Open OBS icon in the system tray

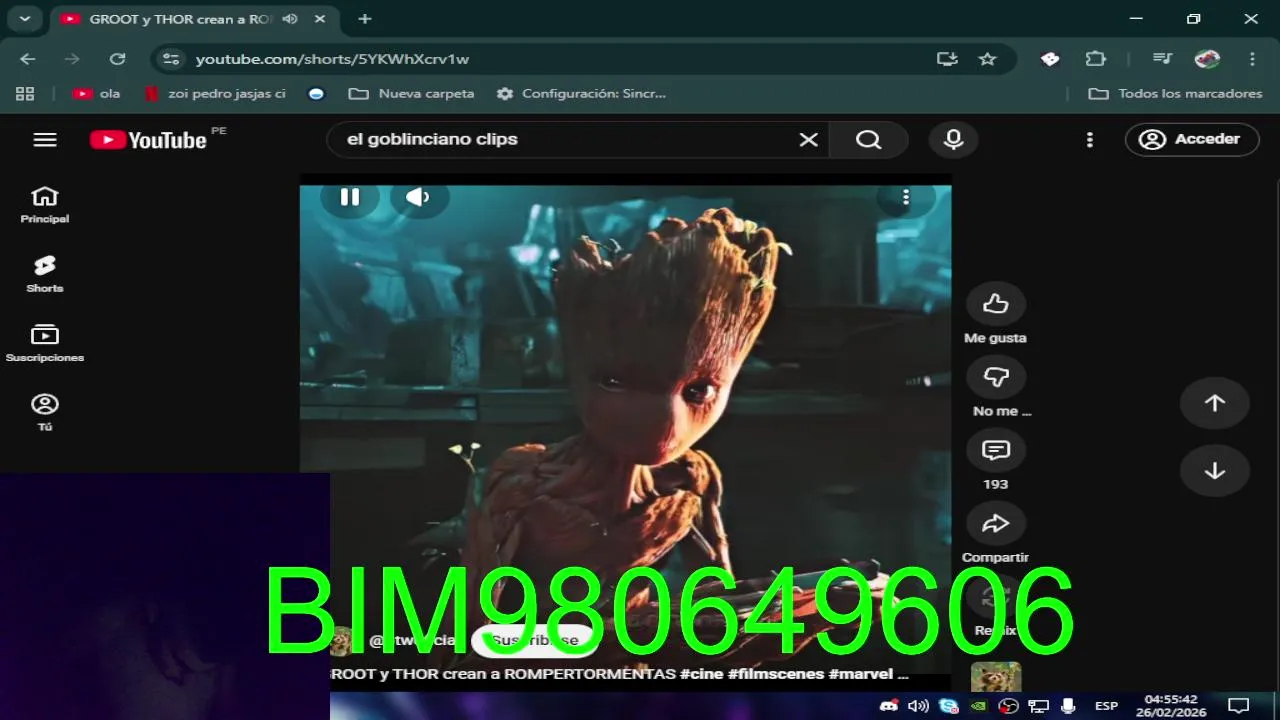tap(1008, 706)
